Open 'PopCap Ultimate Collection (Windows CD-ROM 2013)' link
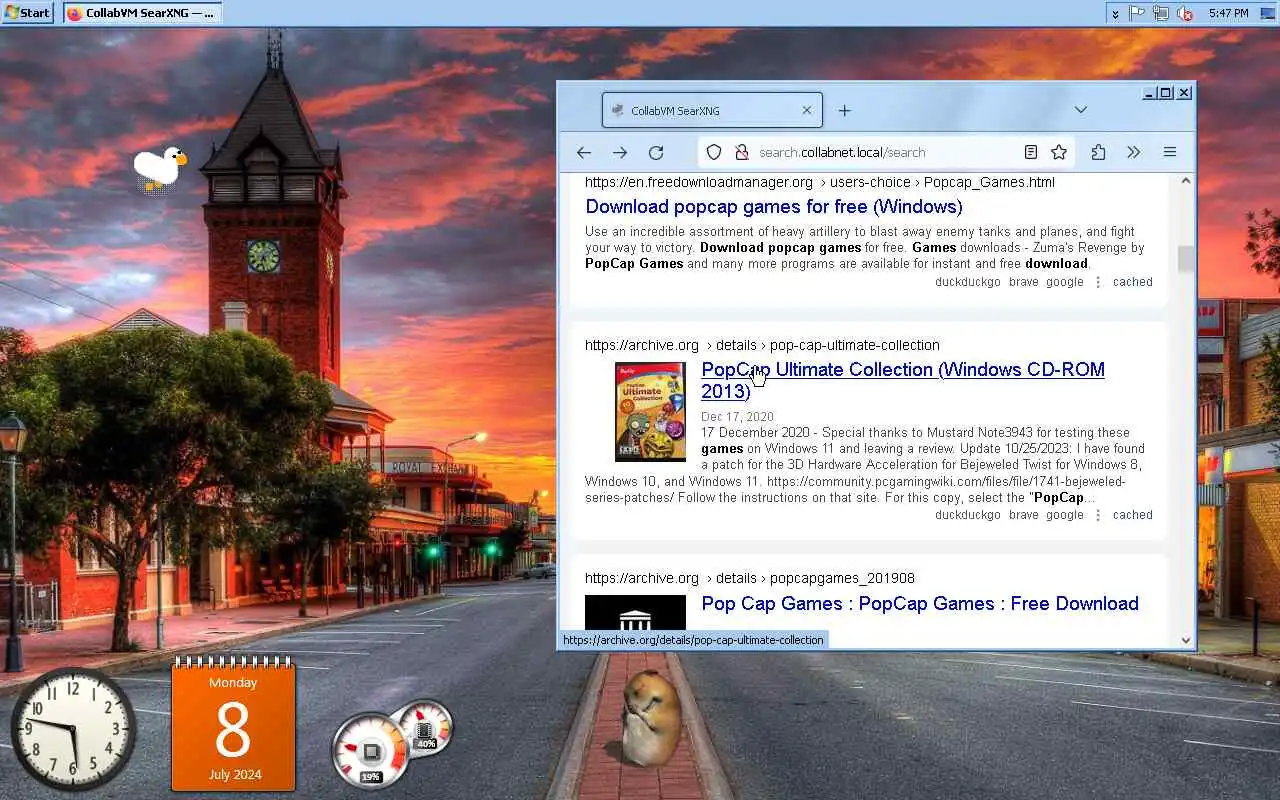This screenshot has width=1280, height=800. pyautogui.click(x=903, y=380)
